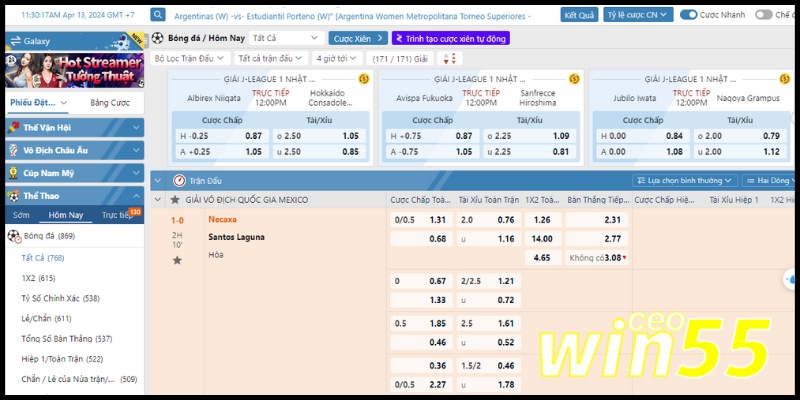This screenshot has height=400, width=800.
Task: Click the soccer ball icon beside Bóng đá (869)
Action: [14, 236]
